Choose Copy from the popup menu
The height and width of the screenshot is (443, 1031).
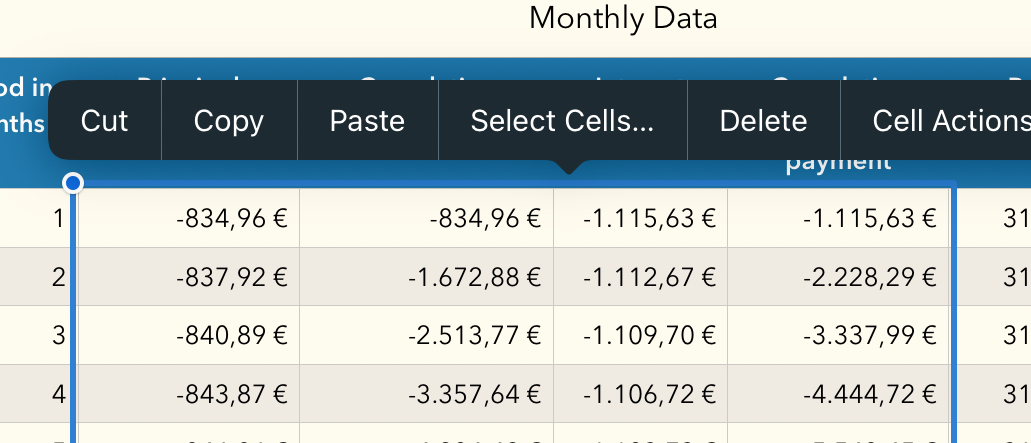pos(229,121)
